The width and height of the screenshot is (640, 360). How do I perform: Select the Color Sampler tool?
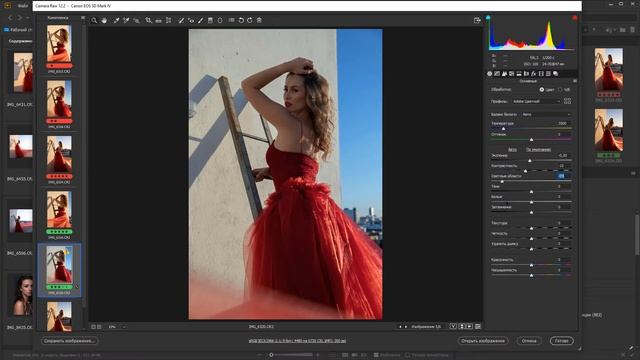(126, 20)
